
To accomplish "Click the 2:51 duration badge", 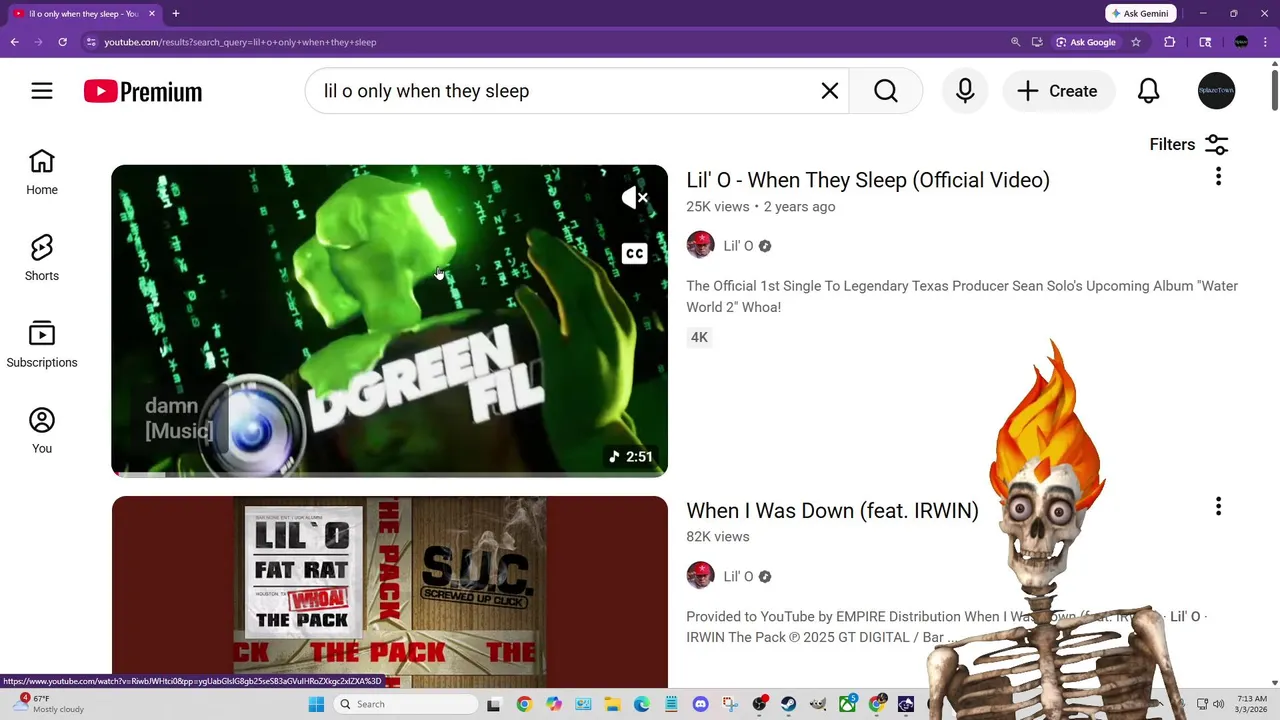I will click(631, 457).
